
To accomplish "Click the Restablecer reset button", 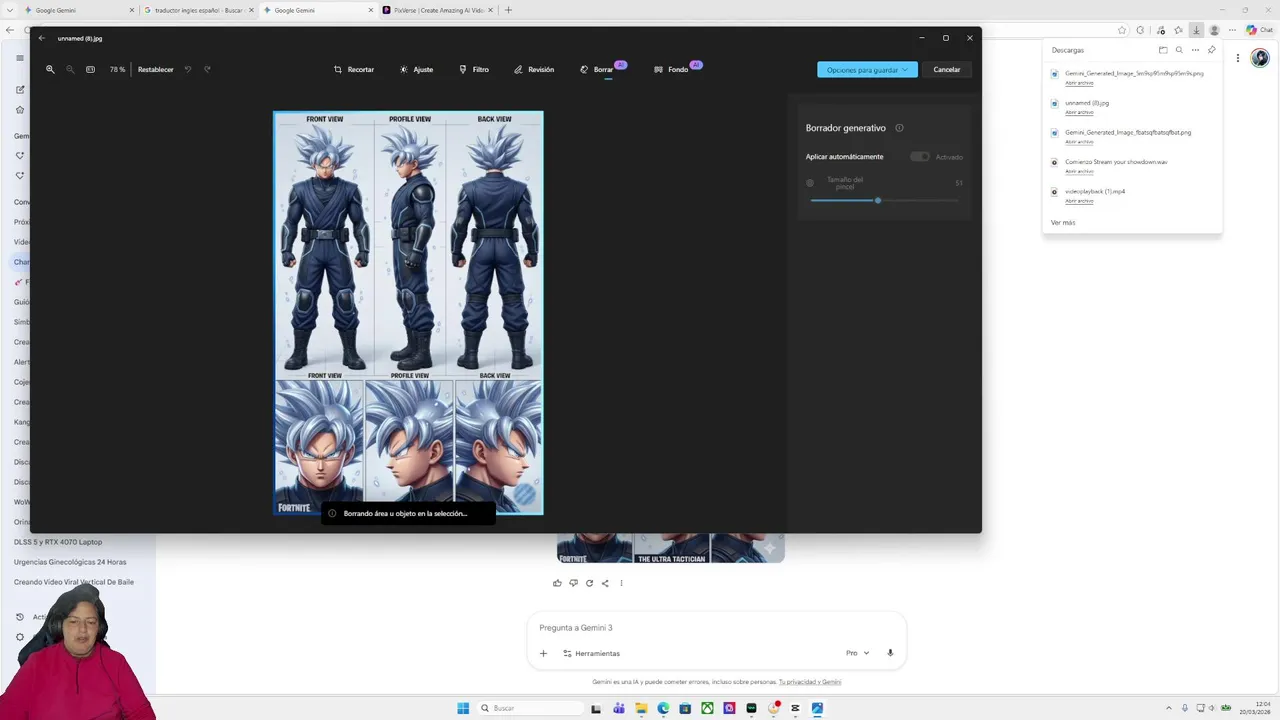I will [x=155, y=69].
